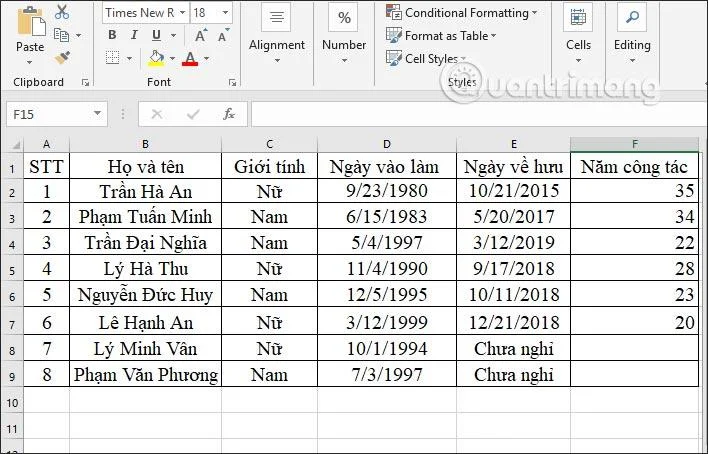Select the Format Painter brush
The height and width of the screenshot is (454, 708).
tap(62, 58)
